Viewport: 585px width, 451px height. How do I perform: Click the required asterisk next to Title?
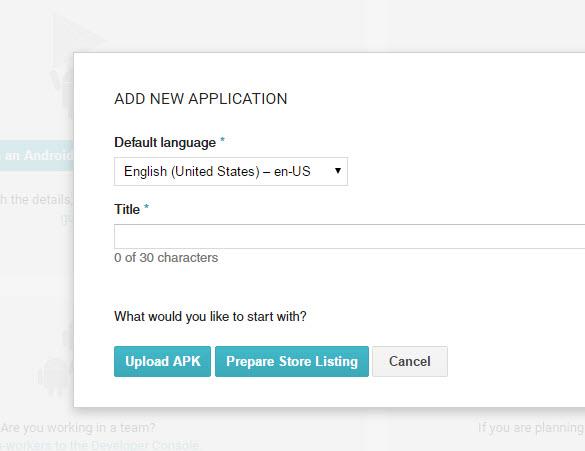coord(146,207)
